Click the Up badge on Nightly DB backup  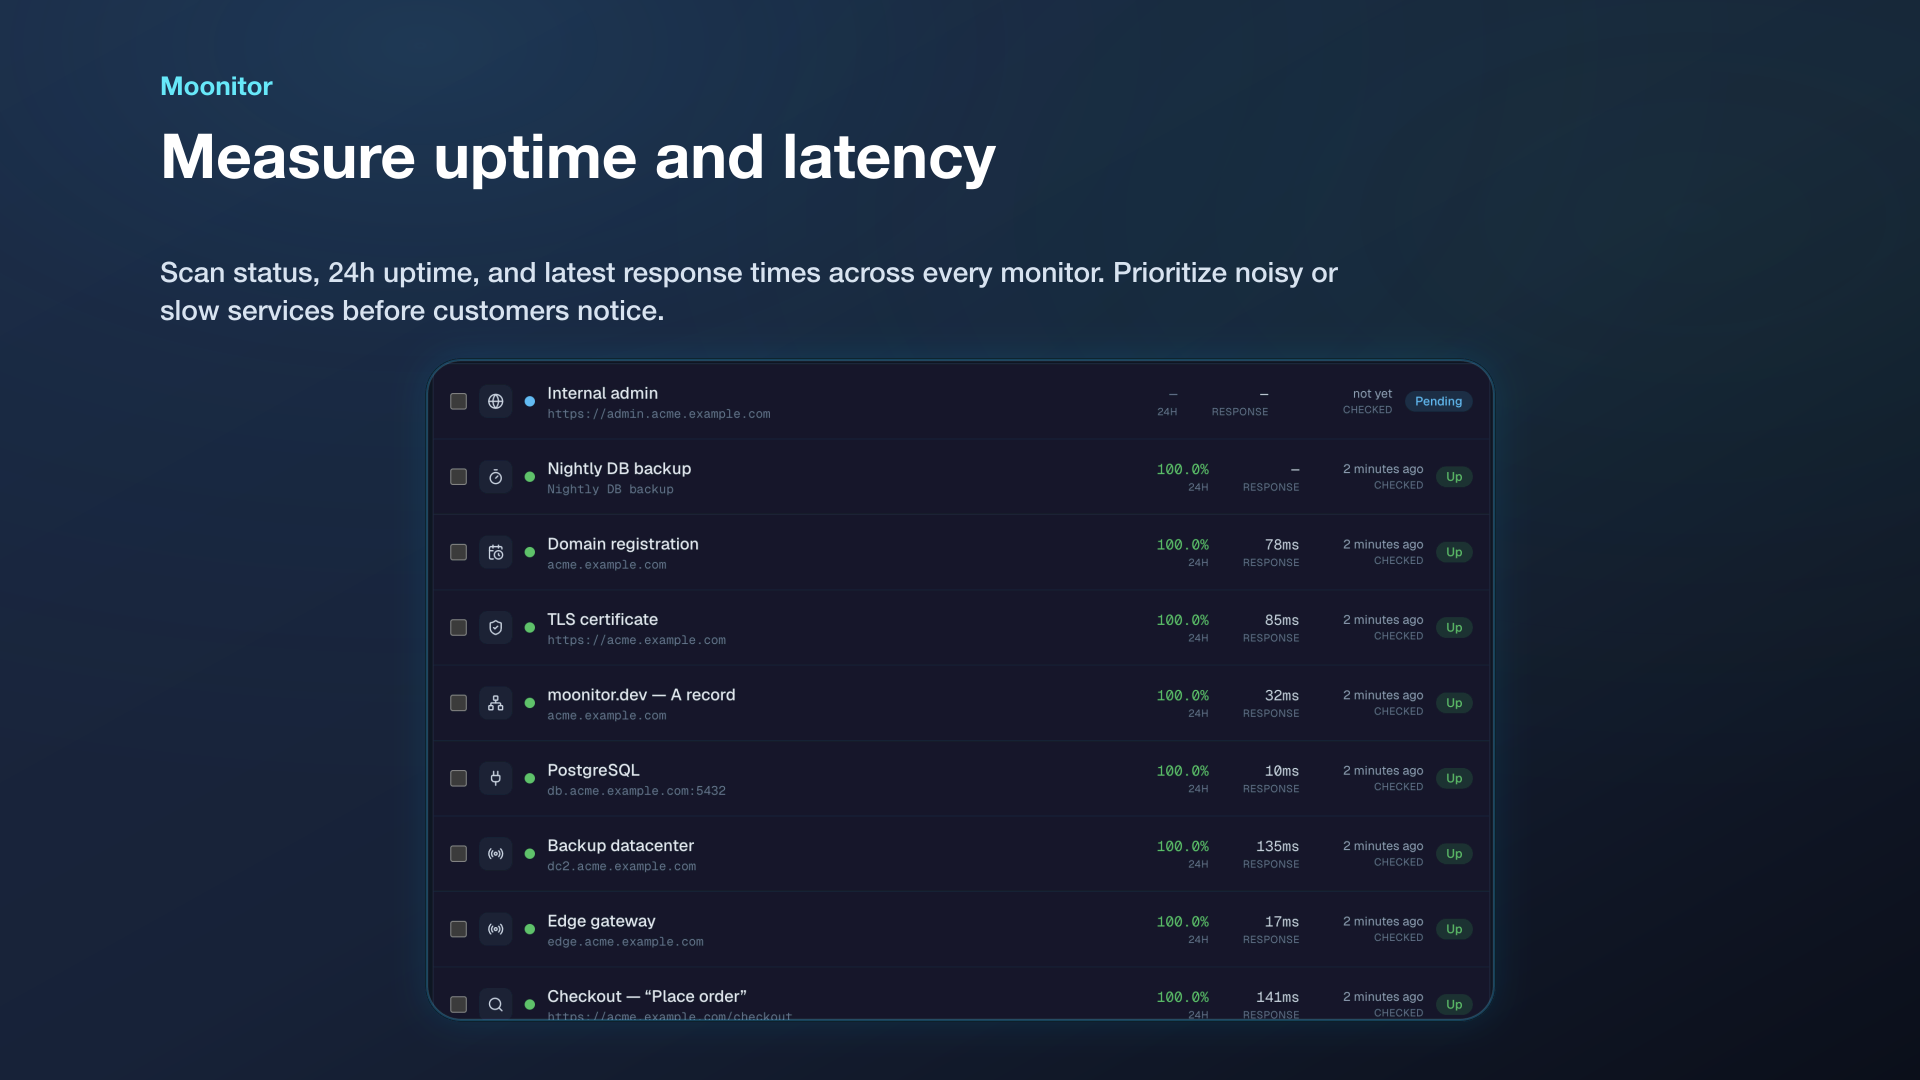pyautogui.click(x=1454, y=477)
